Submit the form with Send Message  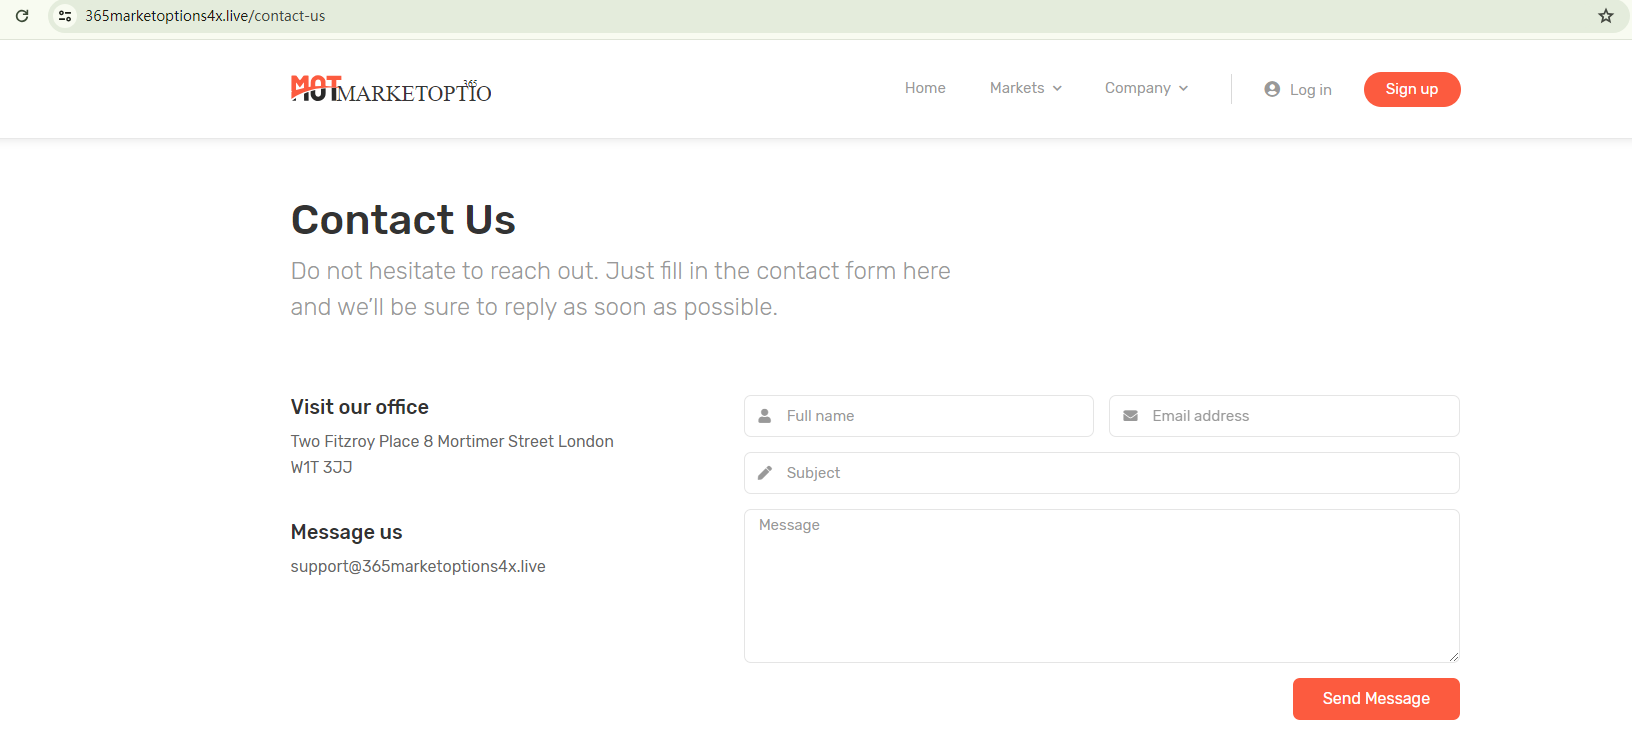pyautogui.click(x=1376, y=699)
